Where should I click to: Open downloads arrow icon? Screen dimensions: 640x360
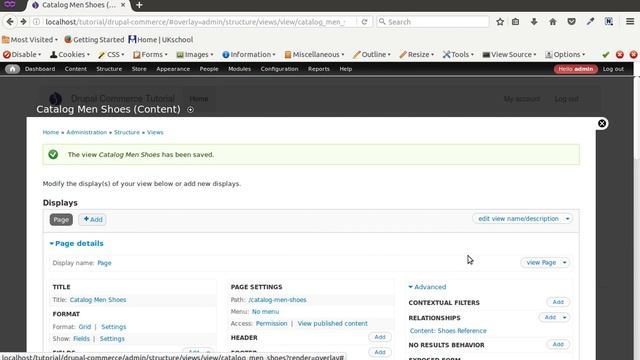point(534,22)
